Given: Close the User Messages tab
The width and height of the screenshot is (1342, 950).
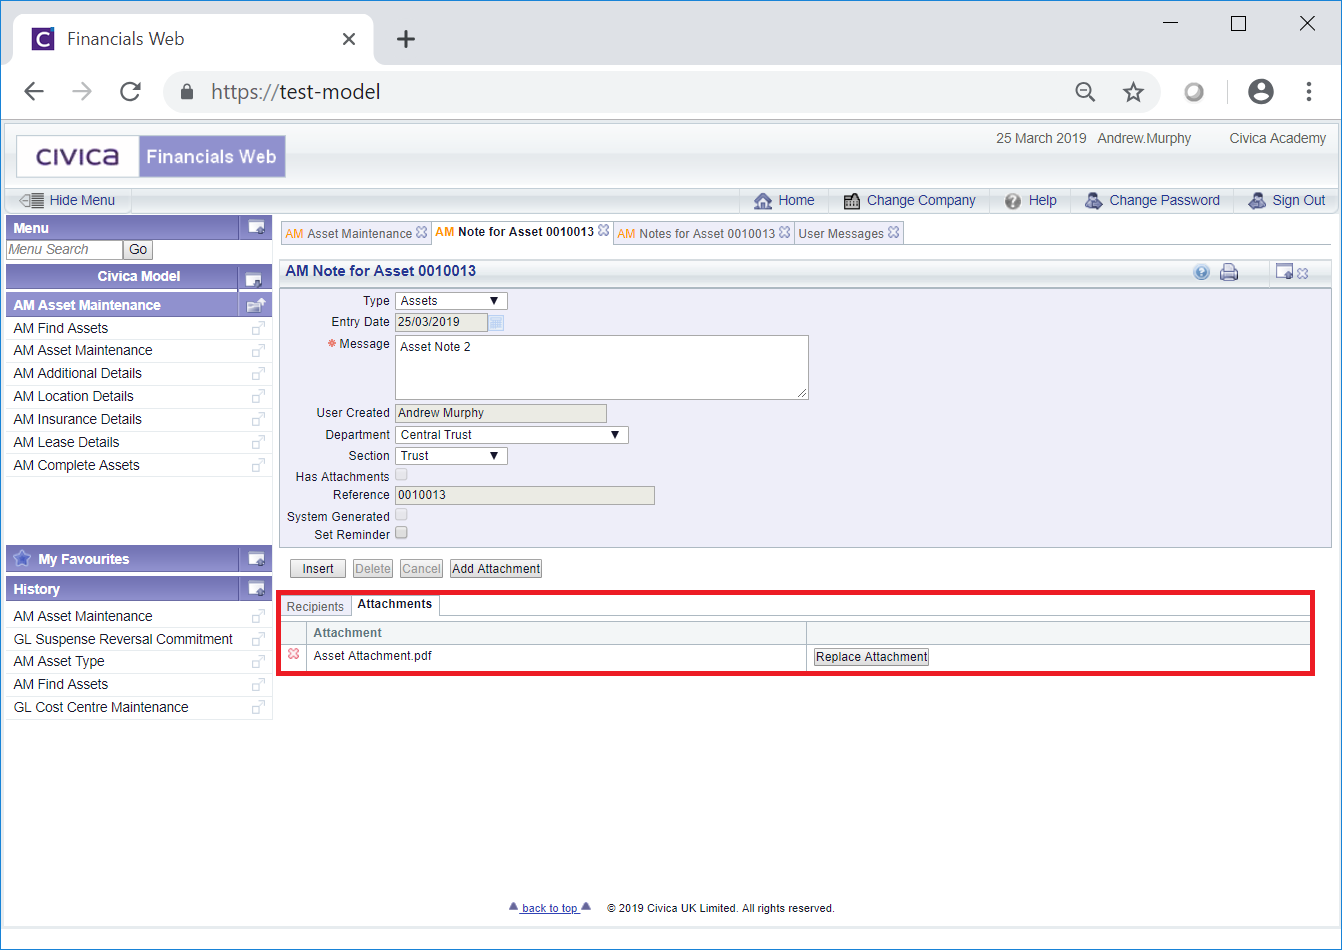Looking at the screenshot, I should click(894, 232).
